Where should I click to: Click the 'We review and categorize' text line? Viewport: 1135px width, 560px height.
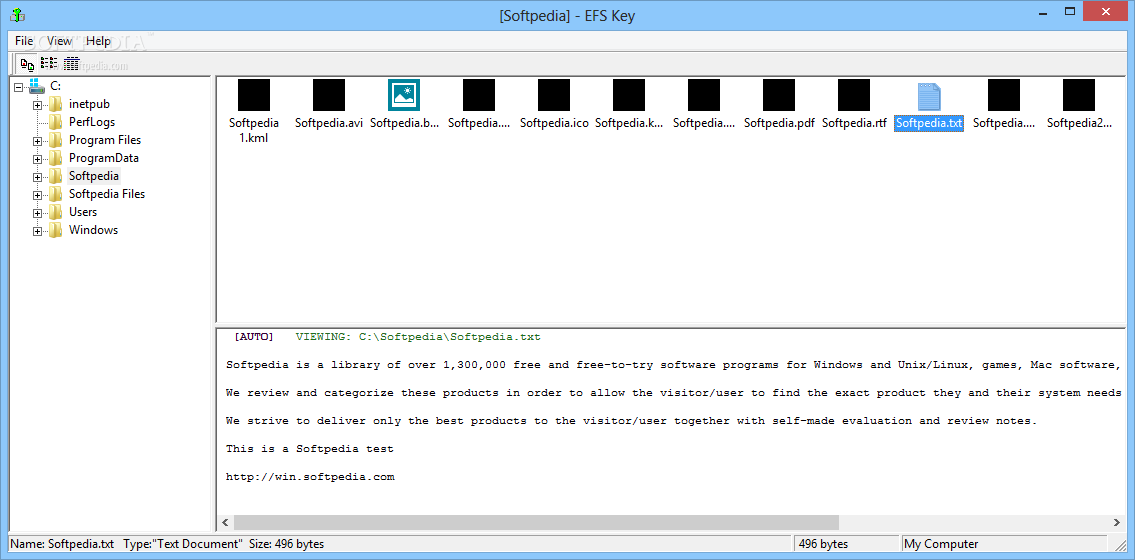click(674, 393)
